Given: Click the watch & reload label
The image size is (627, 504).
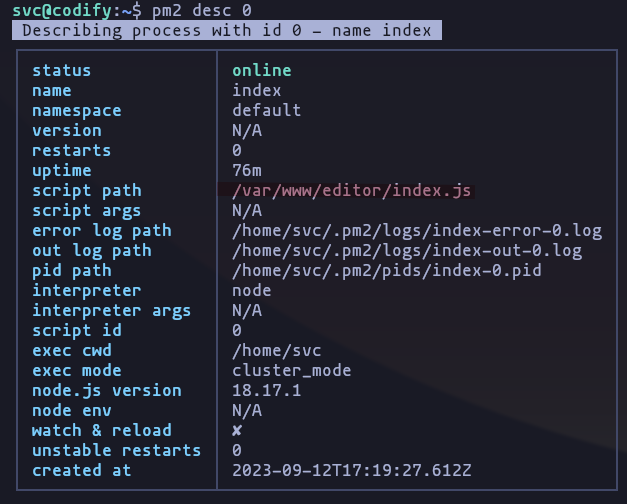Looking at the screenshot, I should 102,431.
